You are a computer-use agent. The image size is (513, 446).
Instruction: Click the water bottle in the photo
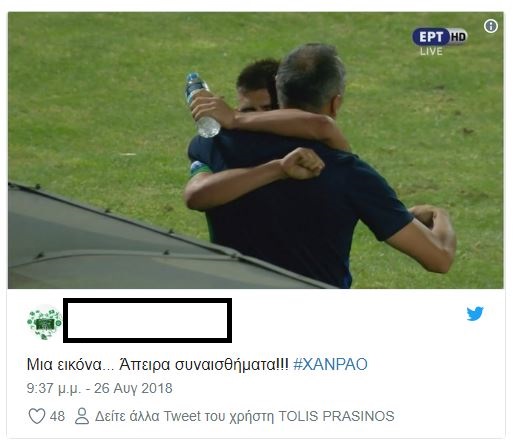202,105
